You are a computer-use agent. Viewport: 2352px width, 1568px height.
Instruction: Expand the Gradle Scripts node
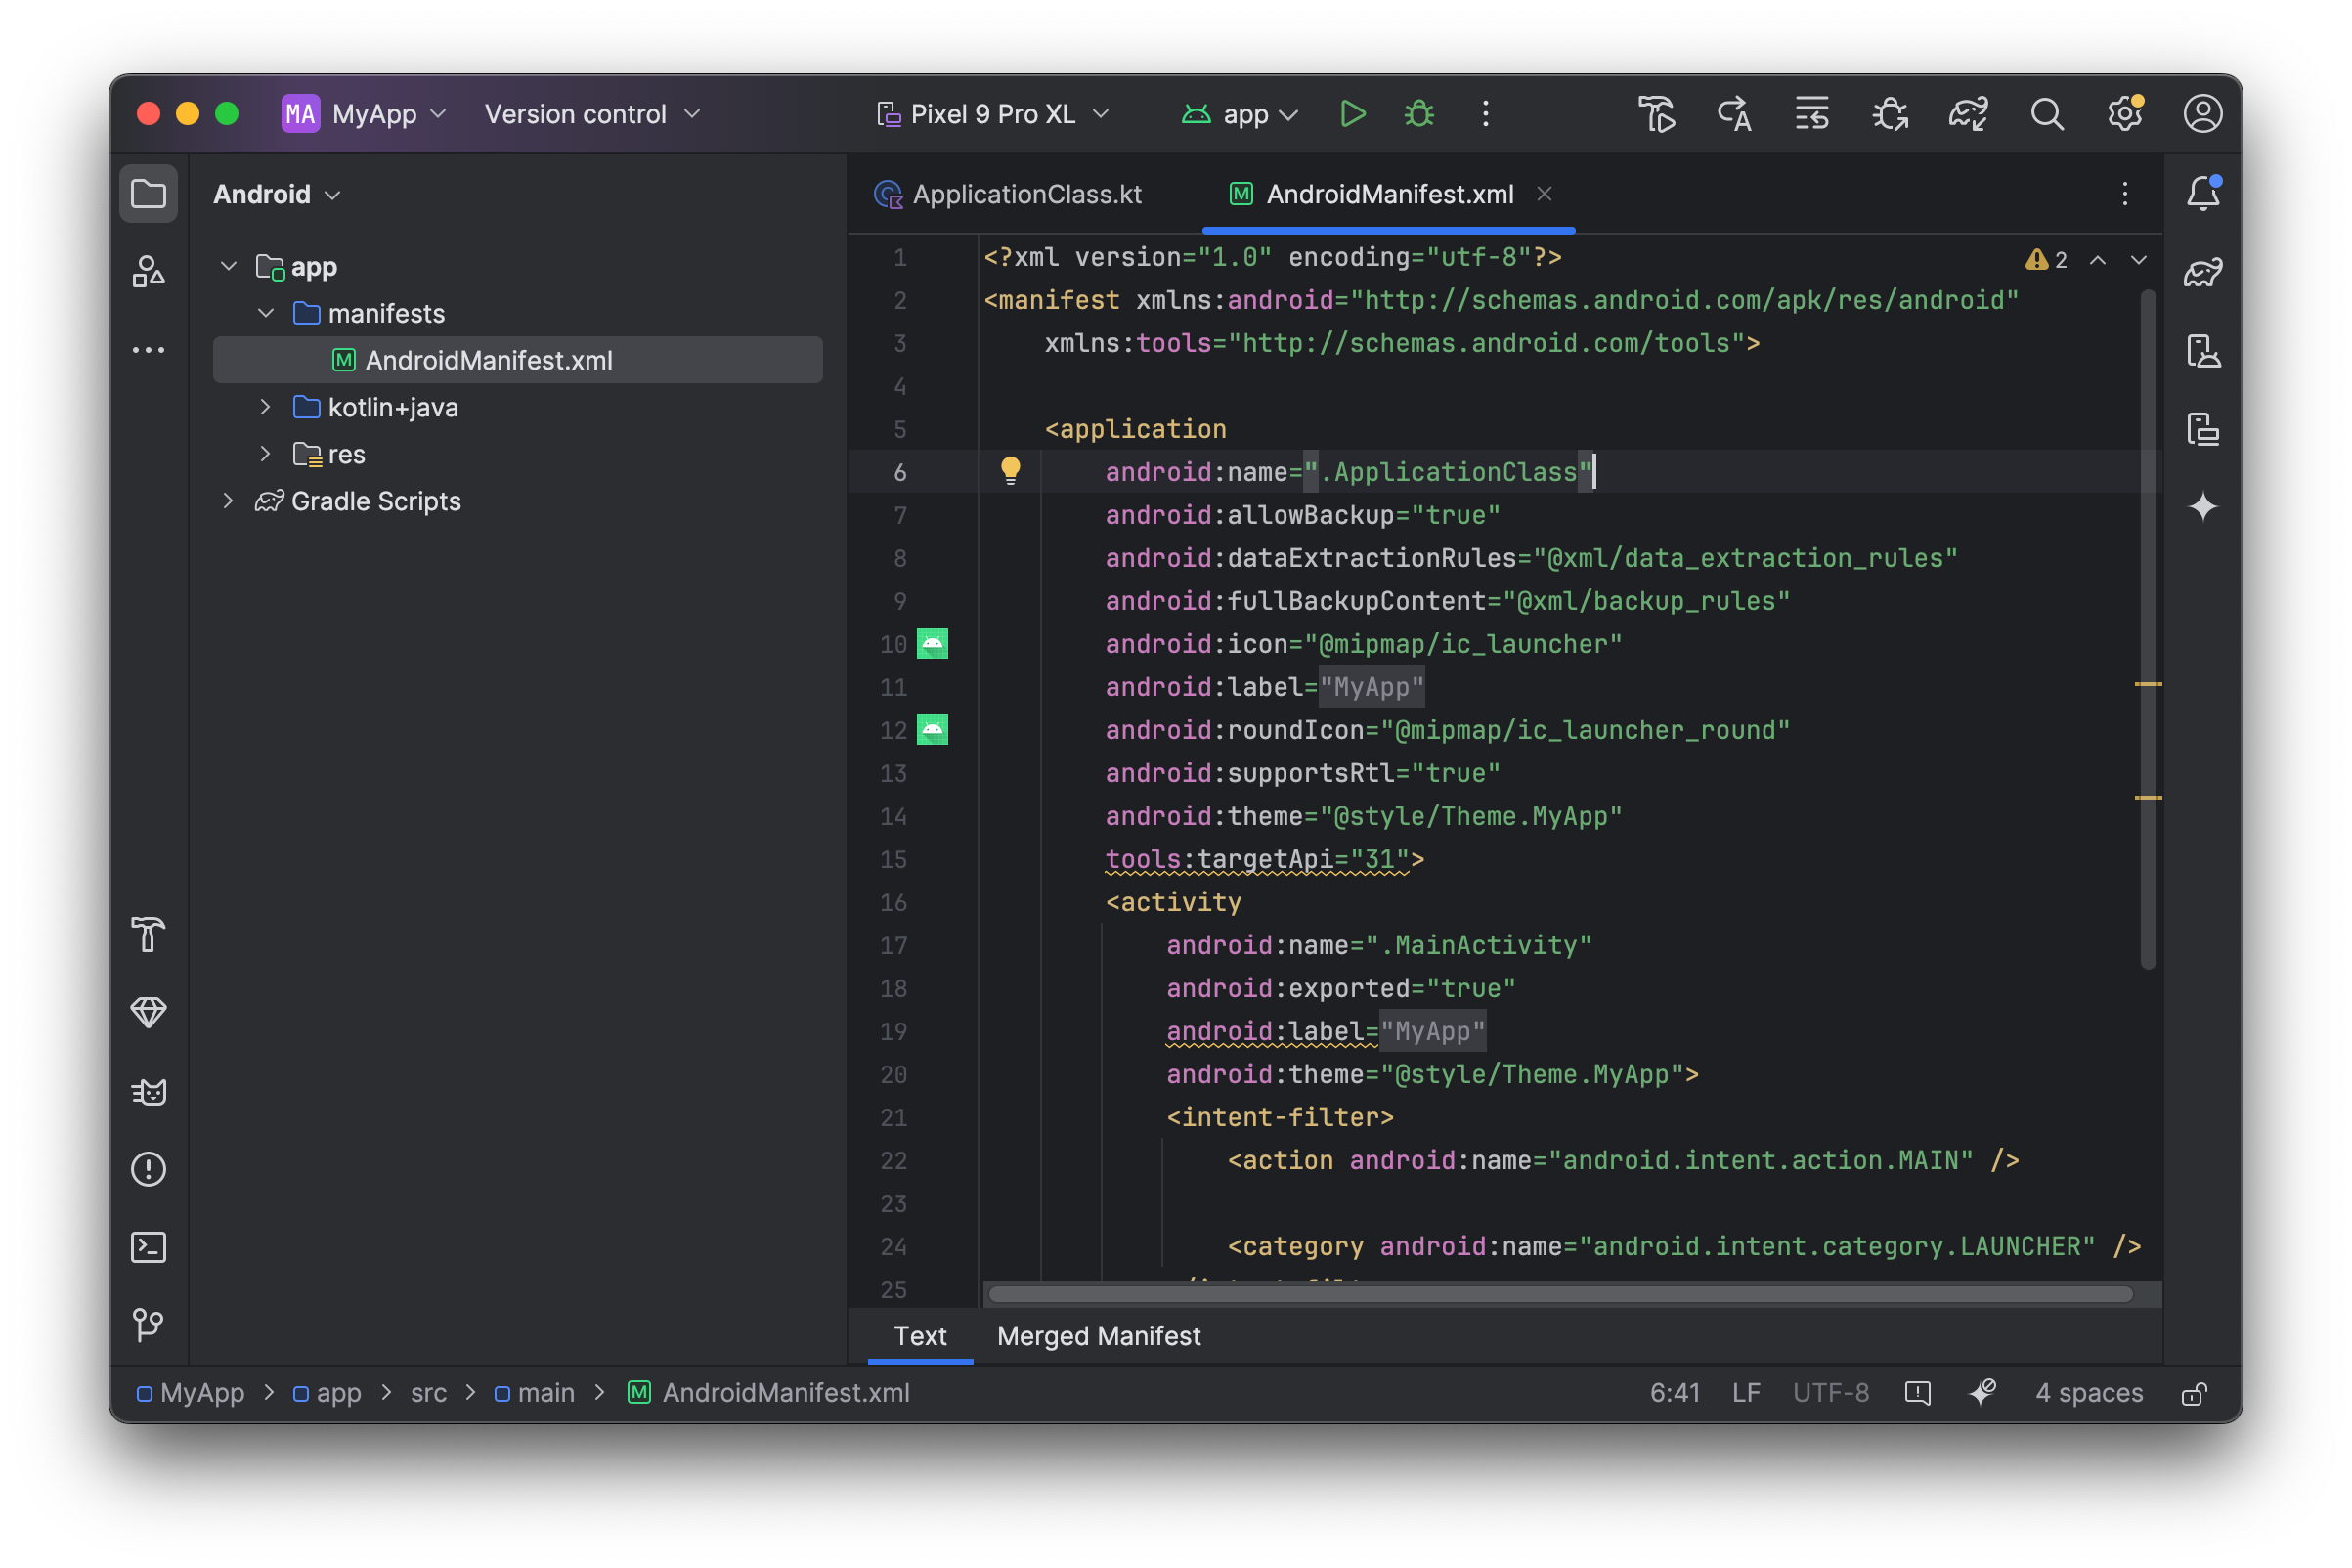click(228, 501)
